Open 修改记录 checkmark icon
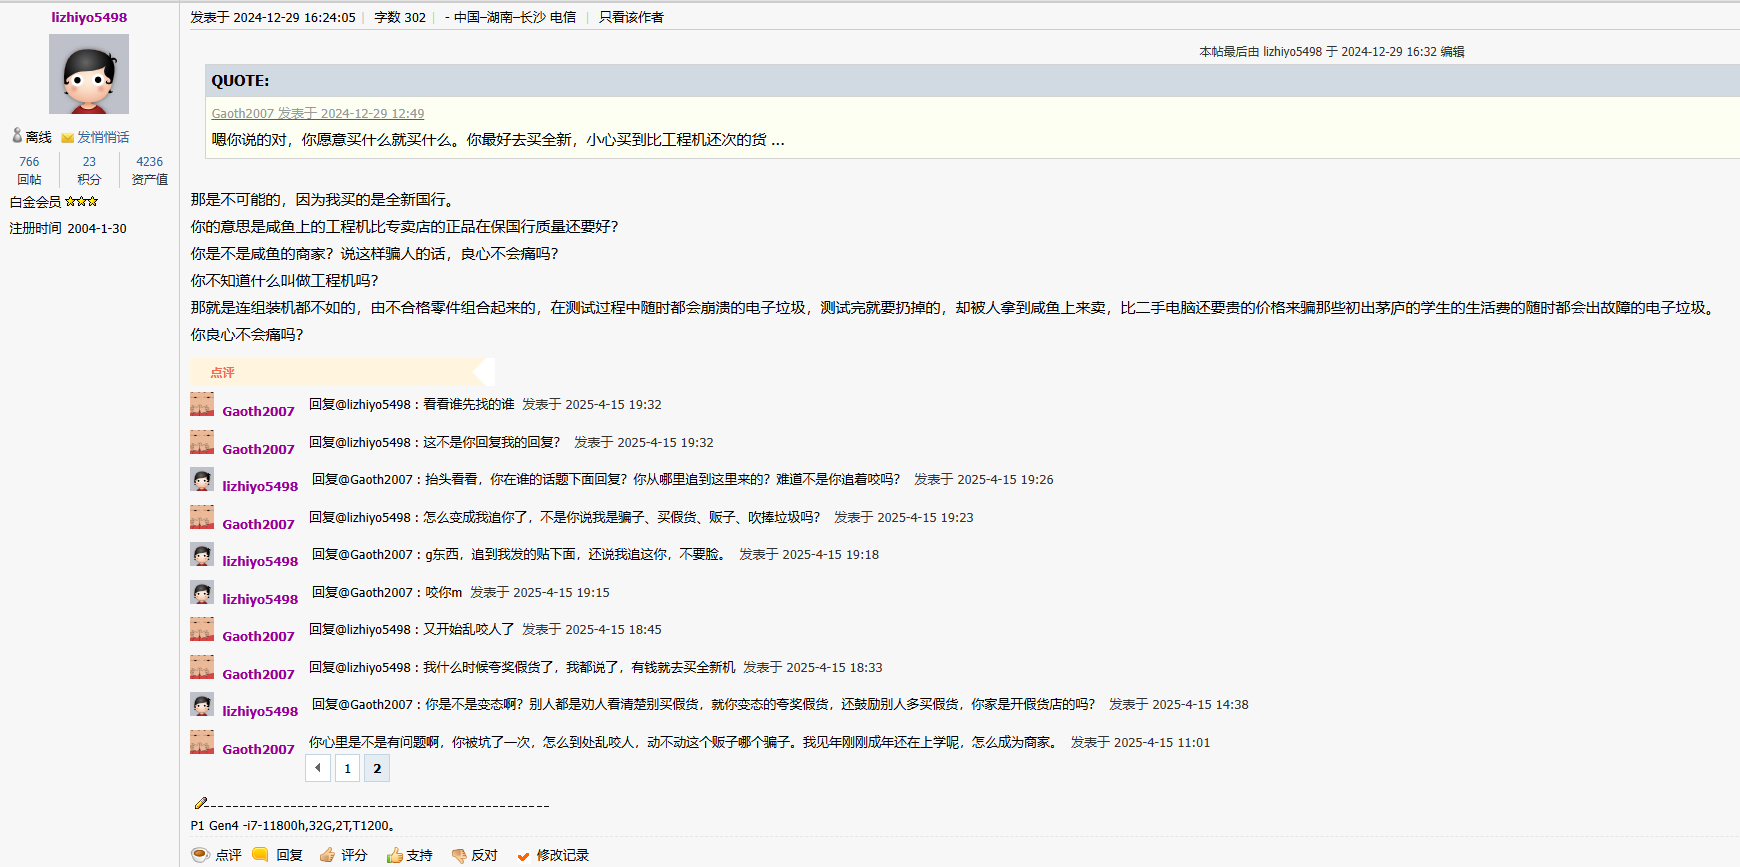 523,856
